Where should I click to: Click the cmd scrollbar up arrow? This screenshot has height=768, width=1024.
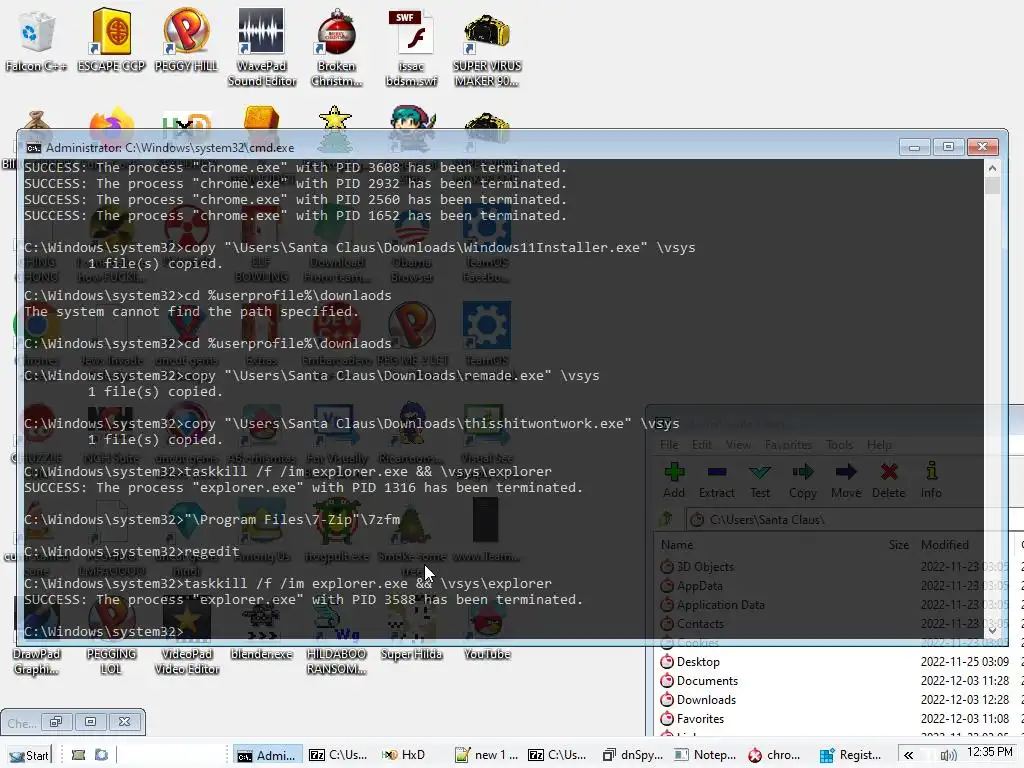993,168
